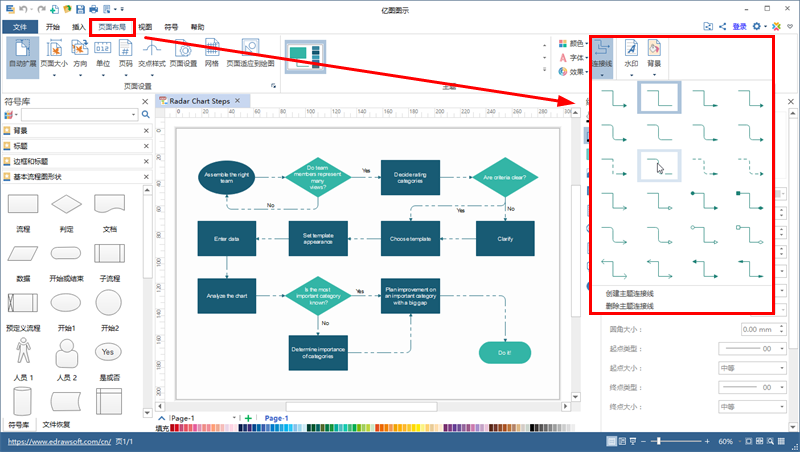Open the 方向 orientation tool
The width and height of the screenshot is (800, 452).
pyautogui.click(x=80, y=57)
